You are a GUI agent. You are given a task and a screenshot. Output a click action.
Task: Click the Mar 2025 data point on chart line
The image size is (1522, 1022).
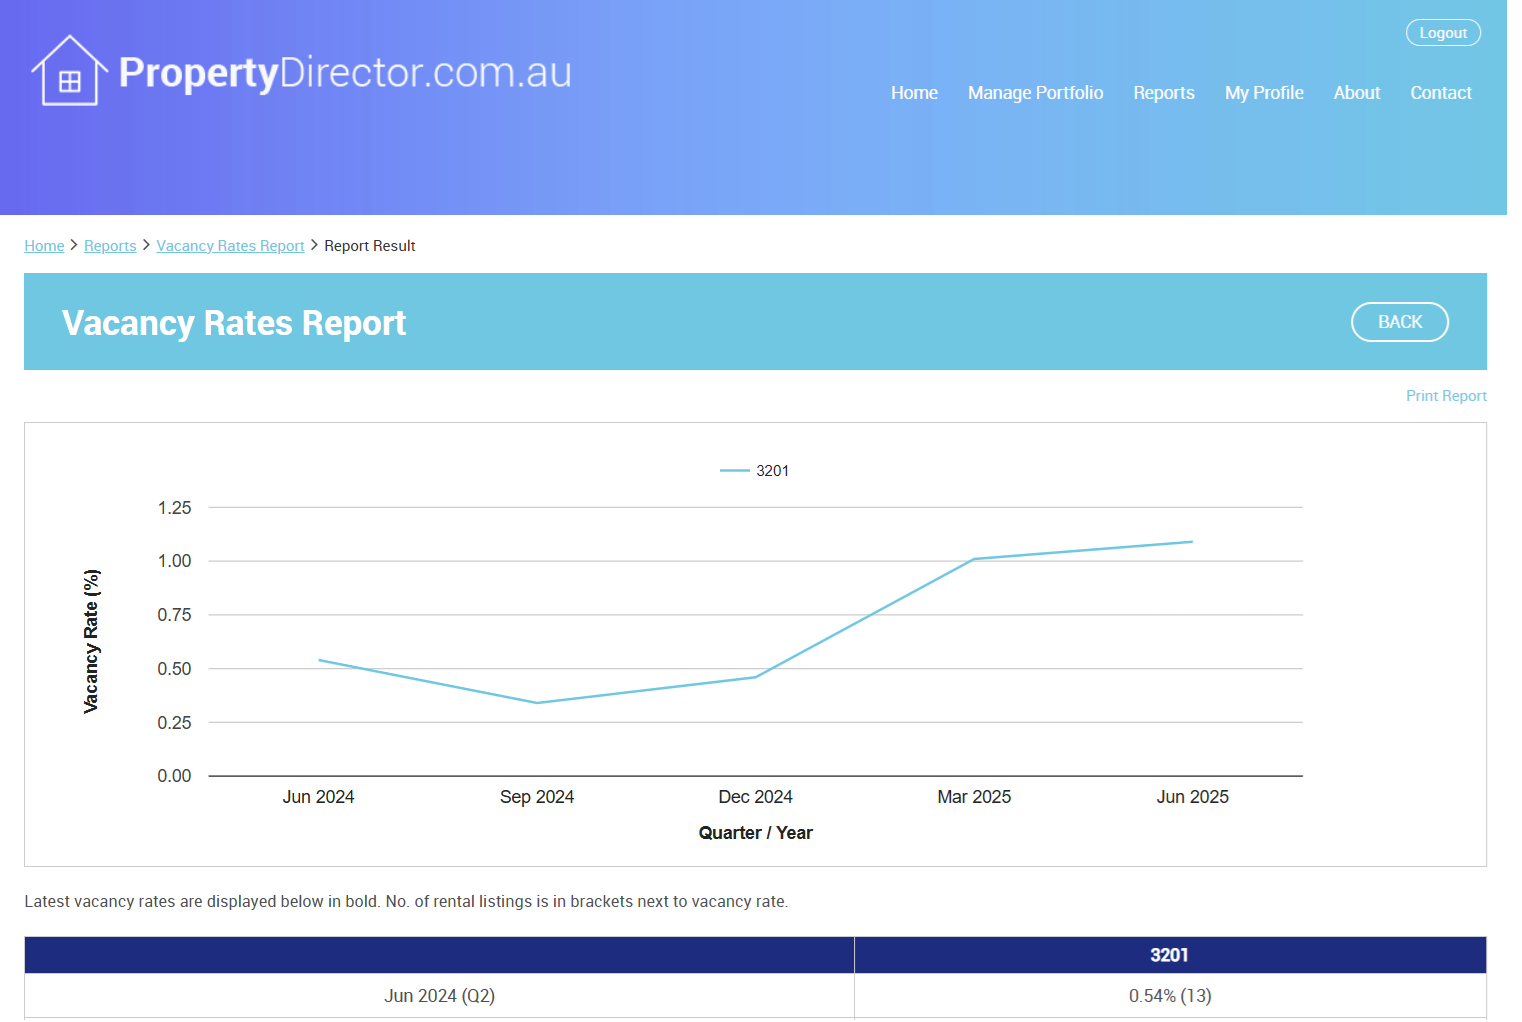(974, 559)
